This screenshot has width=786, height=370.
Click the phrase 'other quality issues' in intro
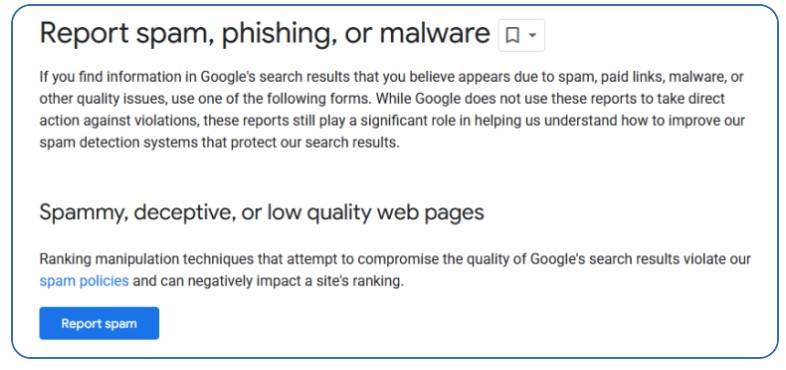coord(104,99)
